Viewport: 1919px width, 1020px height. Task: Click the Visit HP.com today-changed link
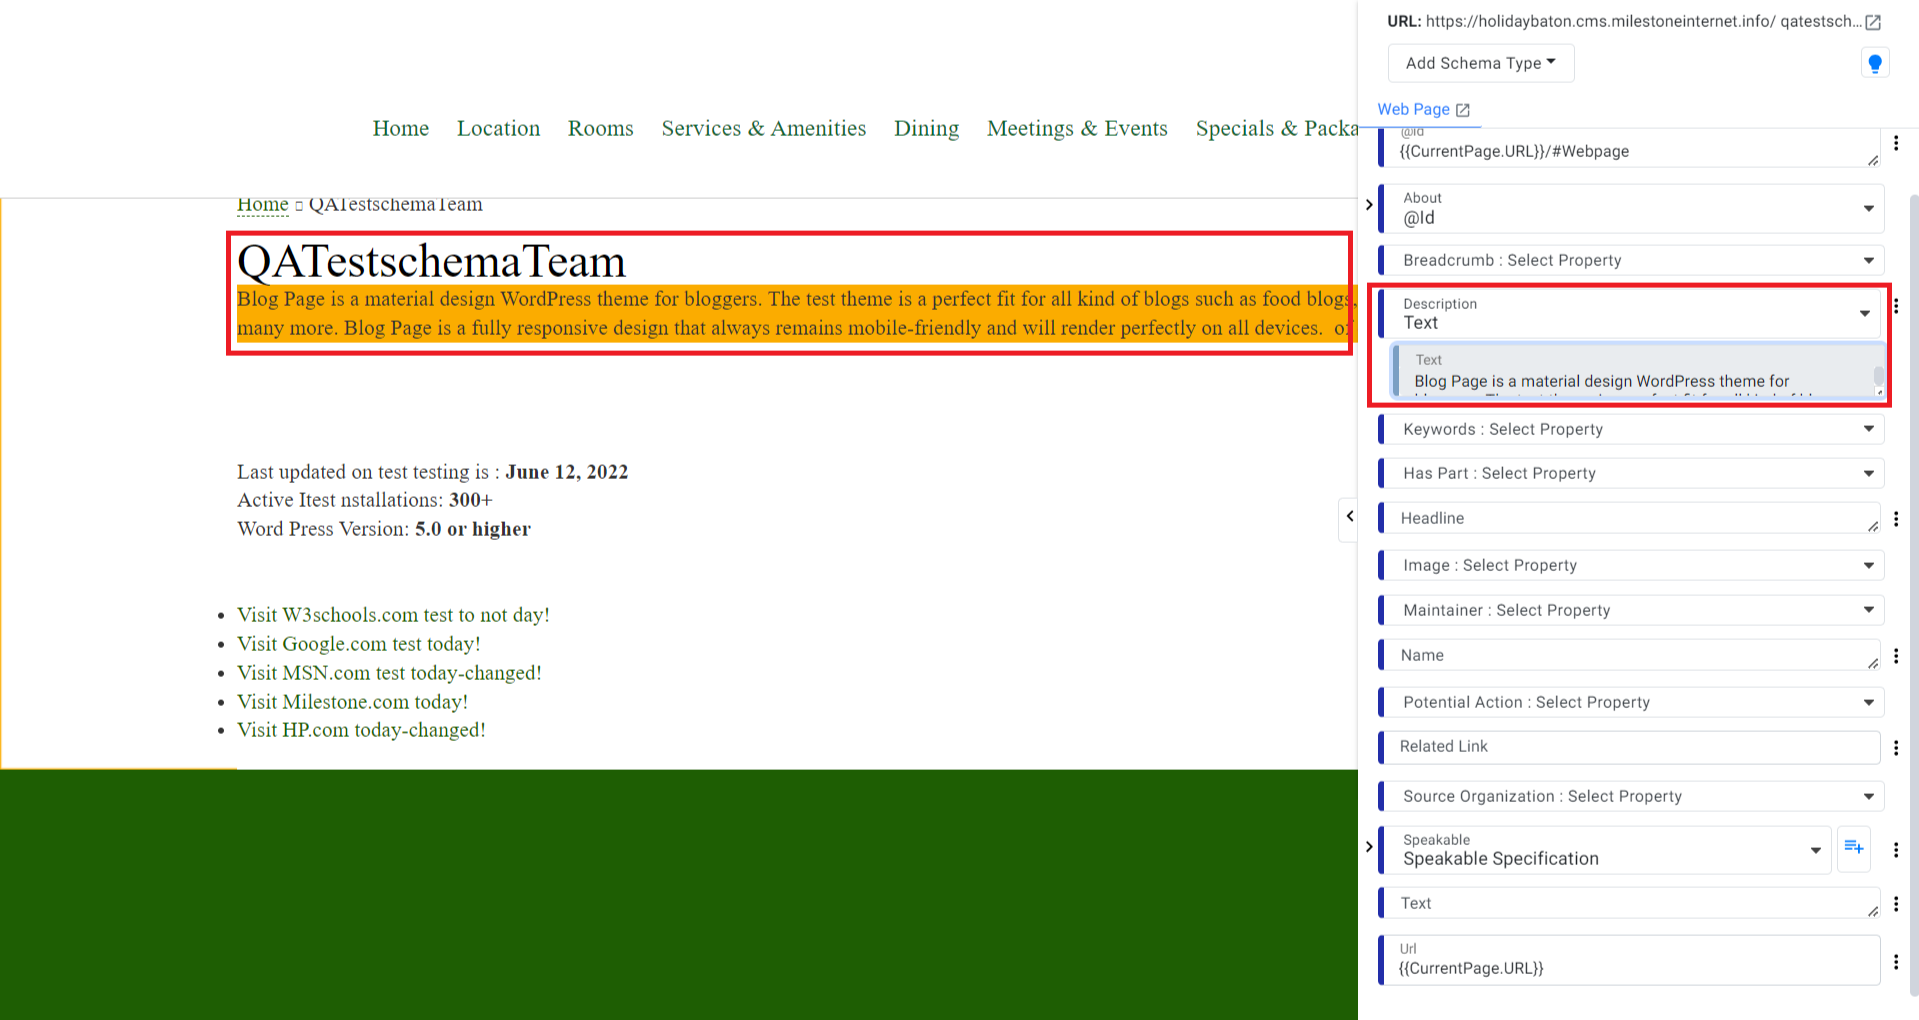(x=361, y=730)
